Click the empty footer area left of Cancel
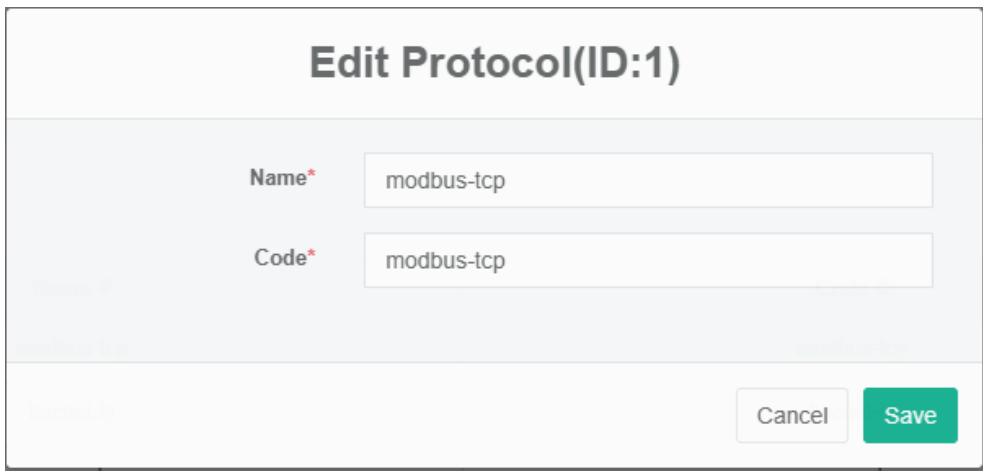 point(400,415)
